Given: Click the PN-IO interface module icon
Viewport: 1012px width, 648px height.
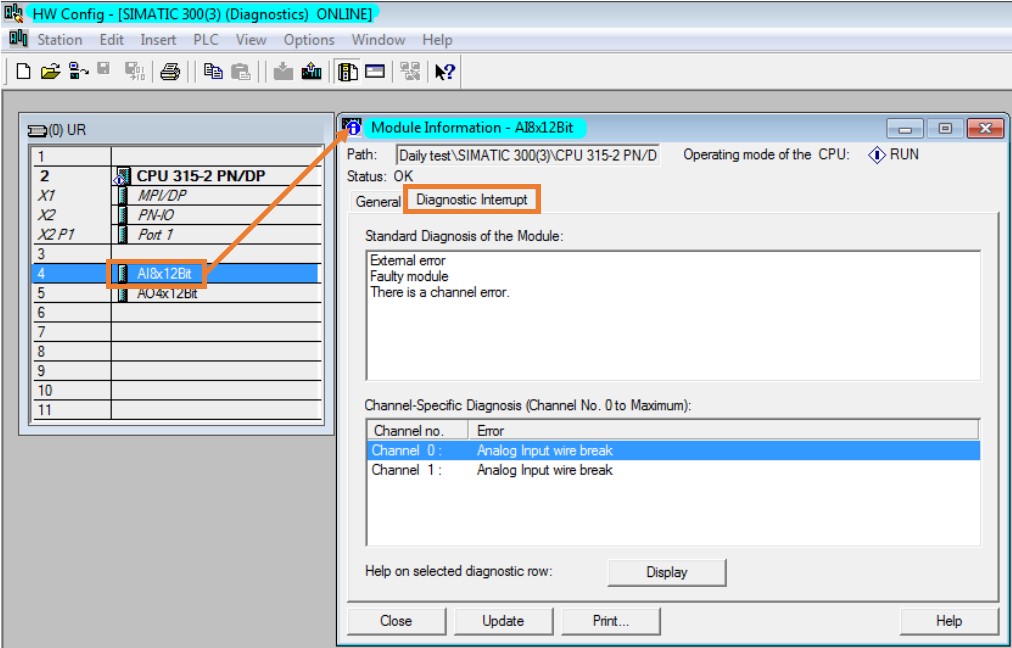Looking at the screenshot, I should [x=123, y=215].
